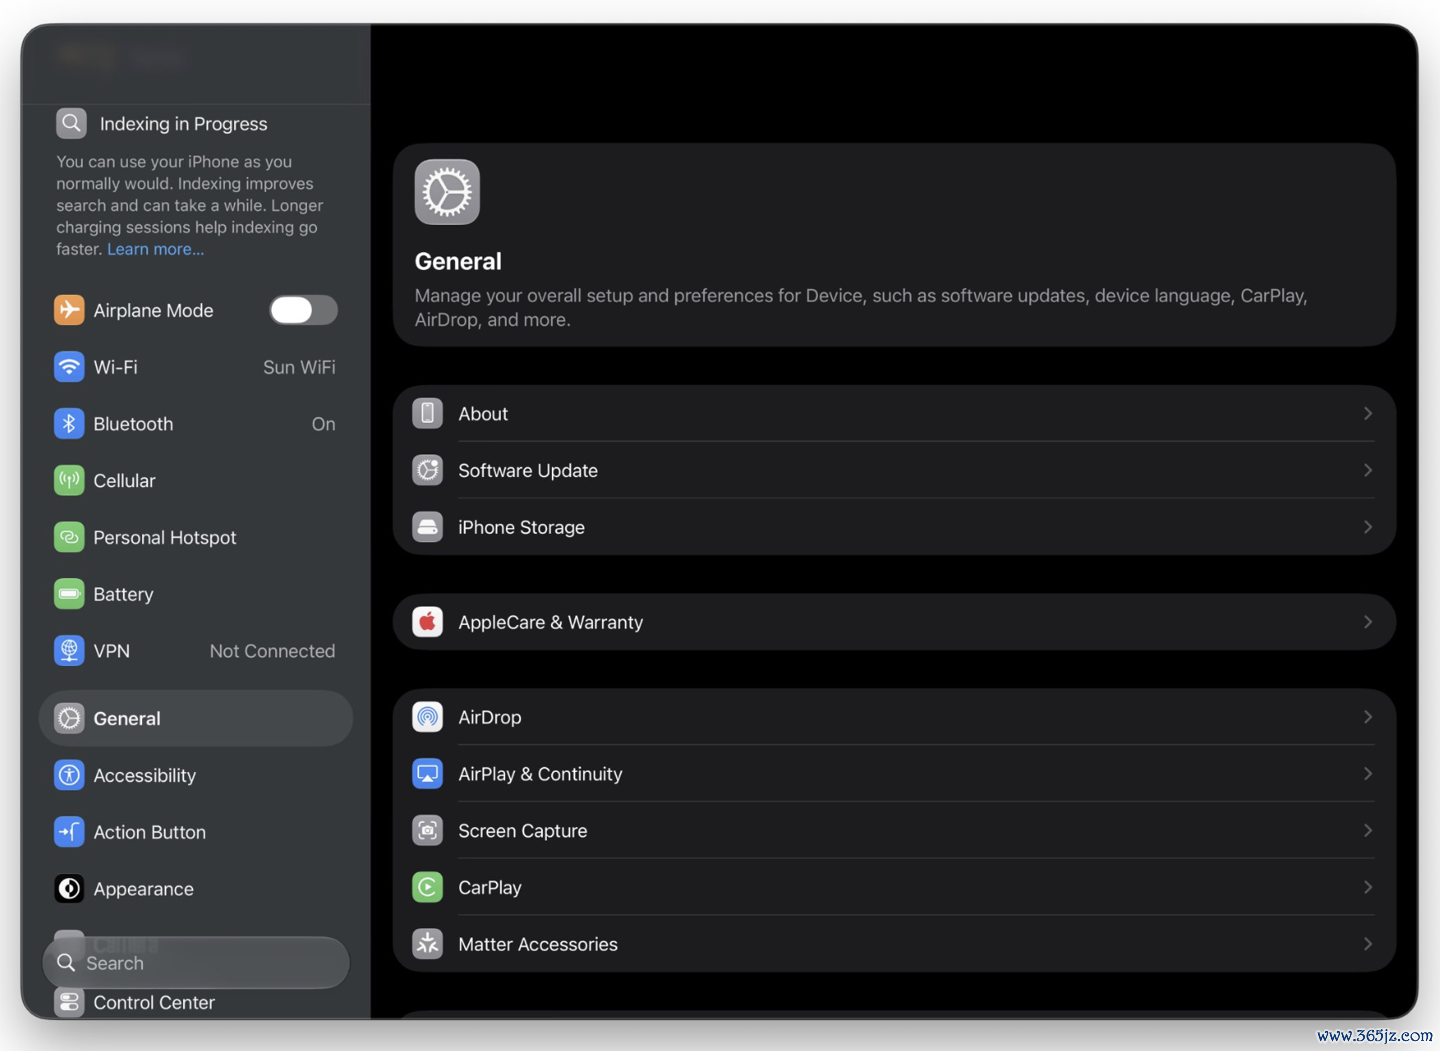Click the Action Button icon
This screenshot has width=1440, height=1051.
[x=69, y=832]
